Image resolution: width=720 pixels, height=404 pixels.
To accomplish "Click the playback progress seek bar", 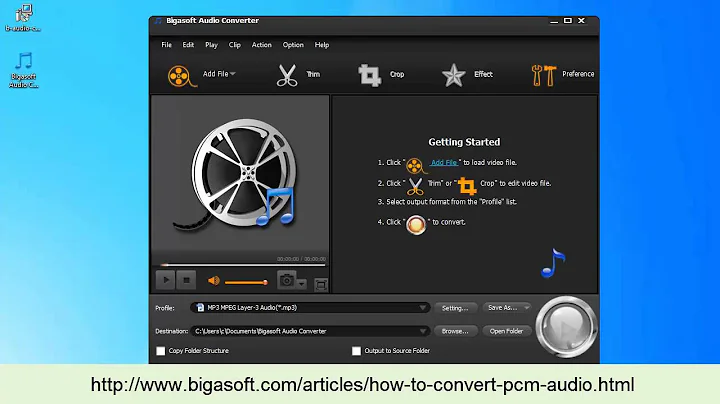I will tap(243, 265).
